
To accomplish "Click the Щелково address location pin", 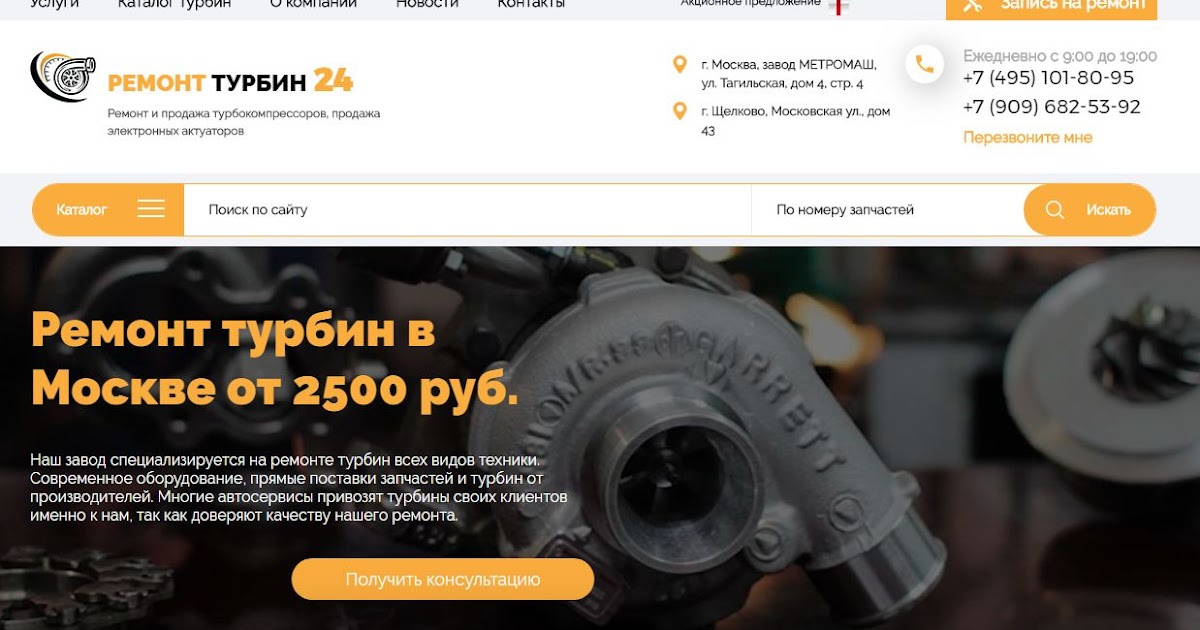I will click(680, 111).
